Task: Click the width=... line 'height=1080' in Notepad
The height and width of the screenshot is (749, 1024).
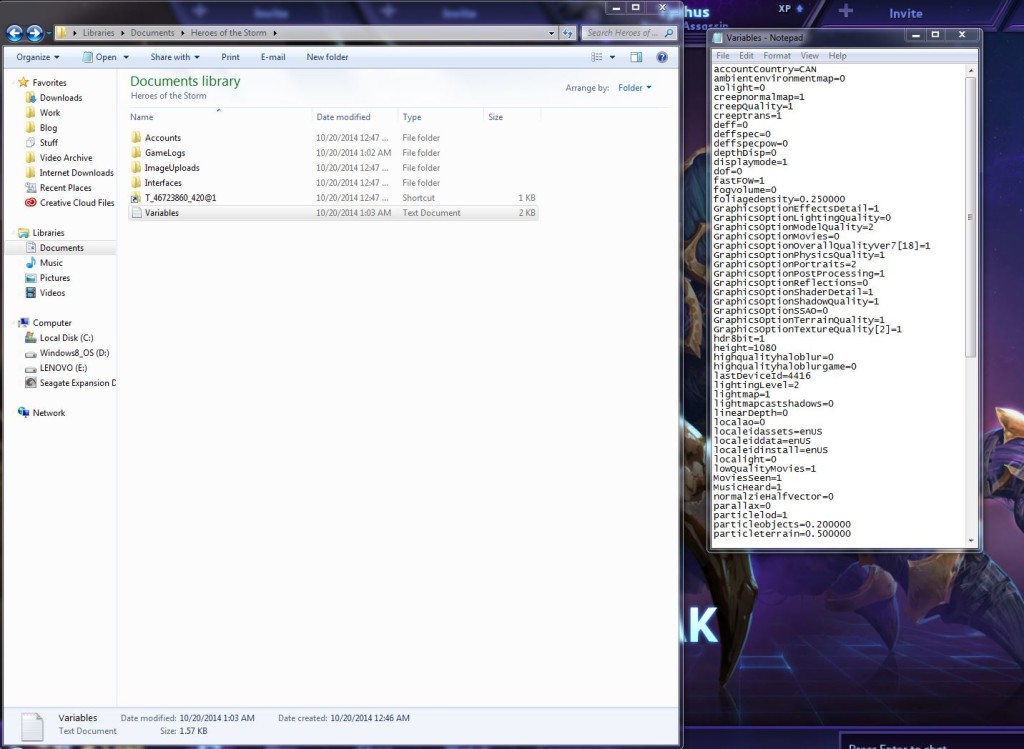Action: [x=745, y=348]
